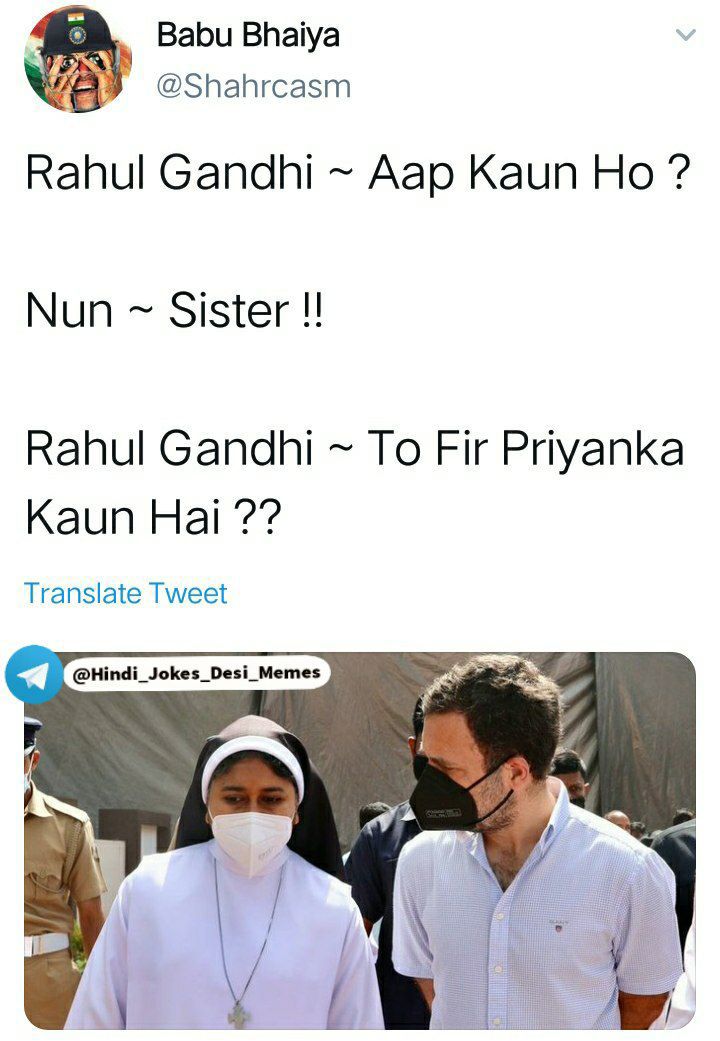The image size is (720, 1041).
Task: Expand the tweet options chevron
Action: 685,35
